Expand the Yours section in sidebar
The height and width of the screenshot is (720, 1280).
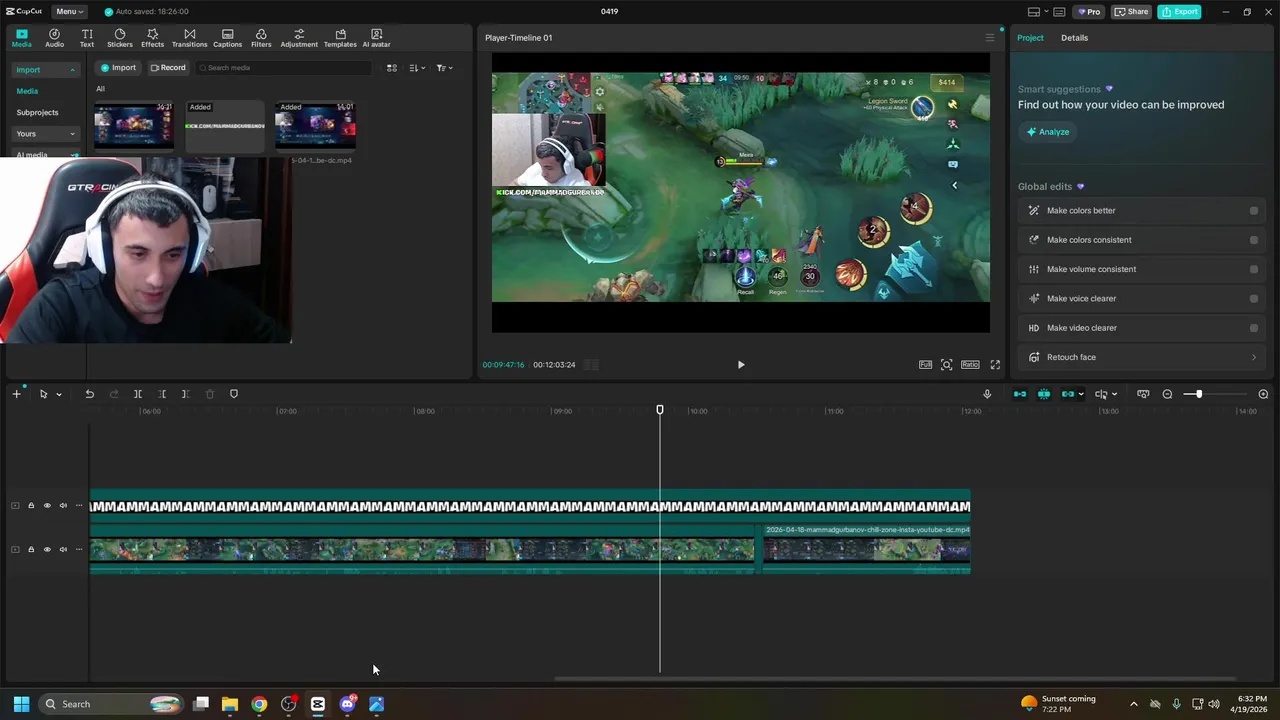pyautogui.click(x=72, y=134)
